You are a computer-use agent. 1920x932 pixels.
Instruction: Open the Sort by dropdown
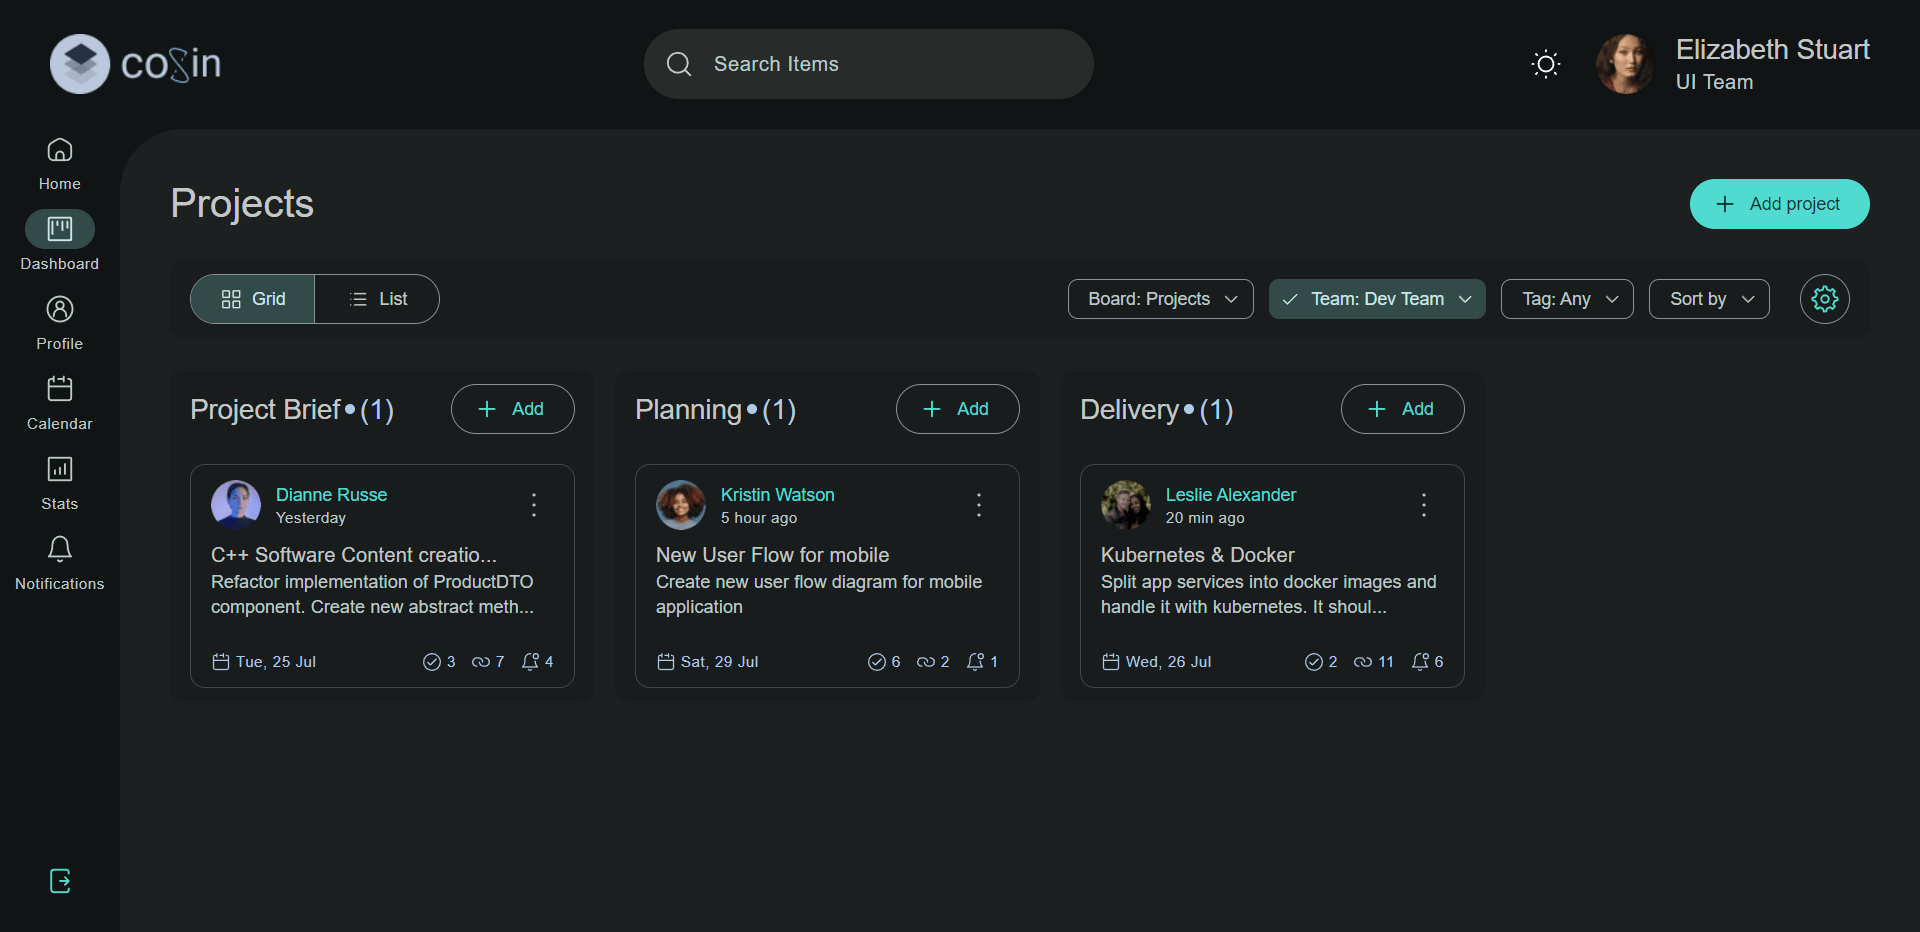click(x=1708, y=298)
